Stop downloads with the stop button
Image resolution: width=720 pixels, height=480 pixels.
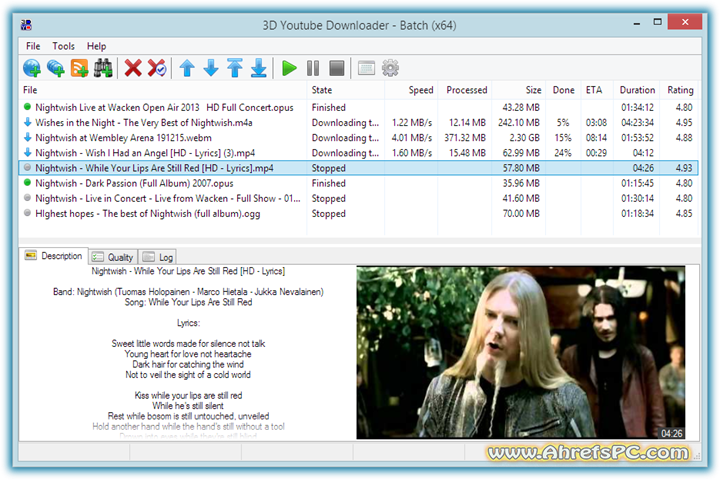click(x=337, y=68)
